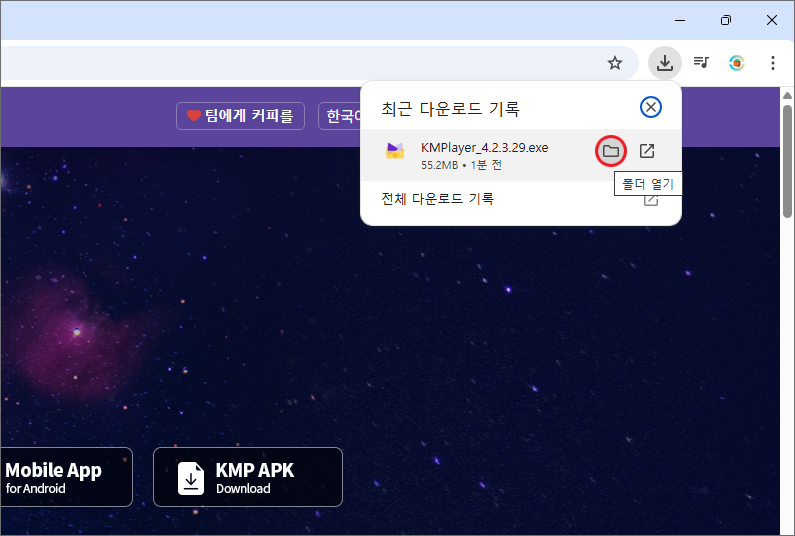795x536 pixels.
Task: Click the full download history external icon
Action: tap(651, 199)
